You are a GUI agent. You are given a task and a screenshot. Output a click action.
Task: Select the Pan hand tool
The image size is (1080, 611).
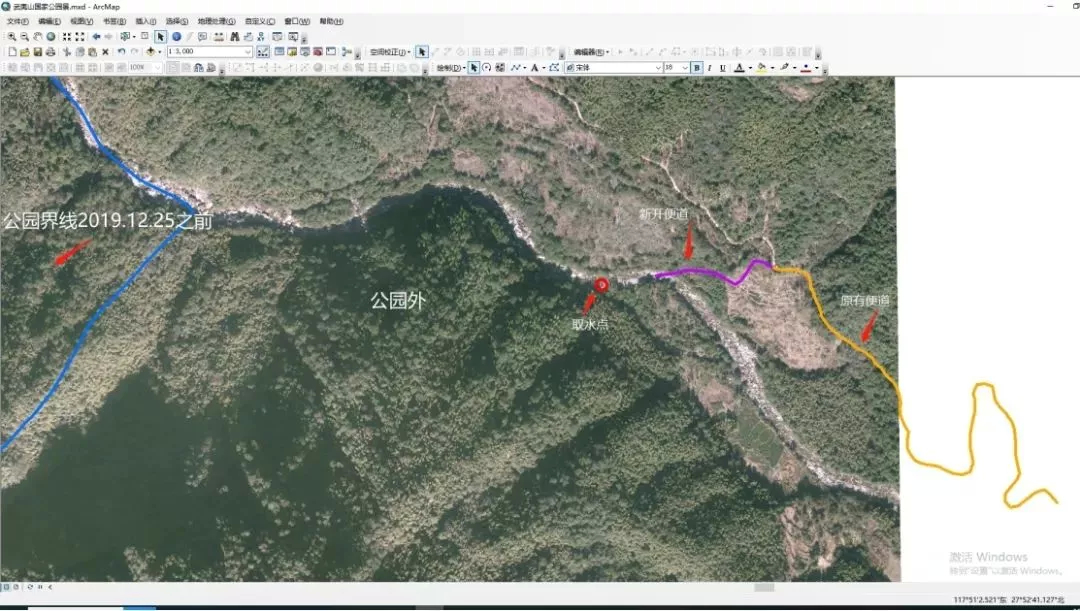[x=38, y=37]
